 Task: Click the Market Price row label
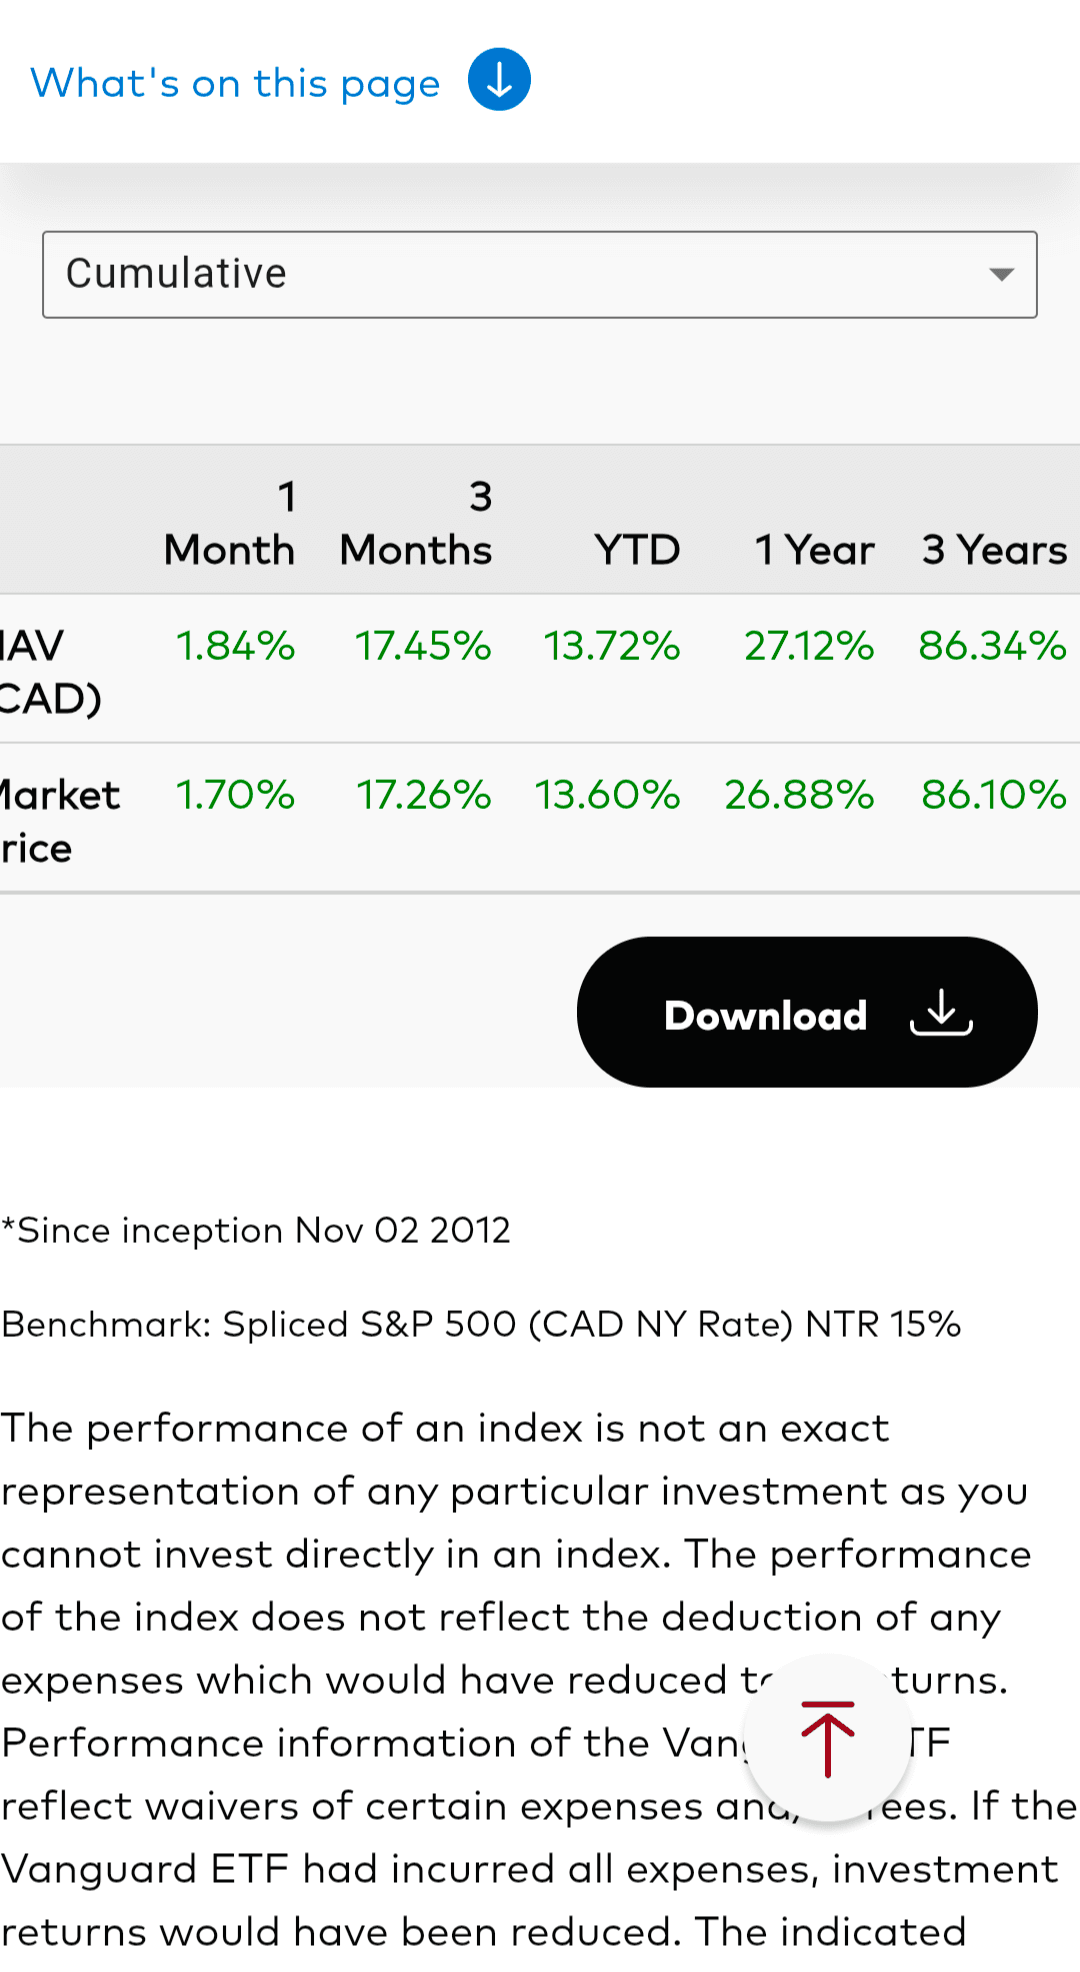pyautogui.click(x=60, y=821)
